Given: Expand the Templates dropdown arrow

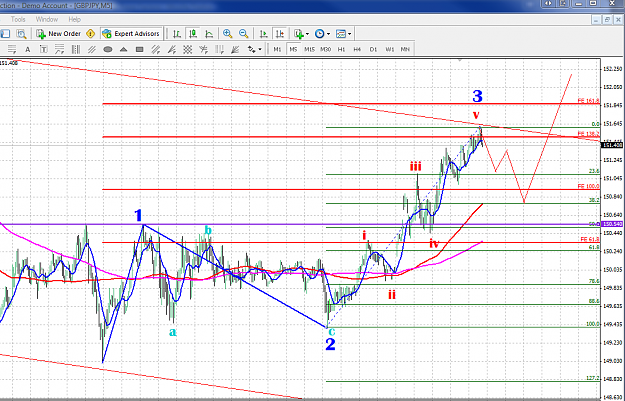Looking at the screenshot, I should (x=350, y=34).
